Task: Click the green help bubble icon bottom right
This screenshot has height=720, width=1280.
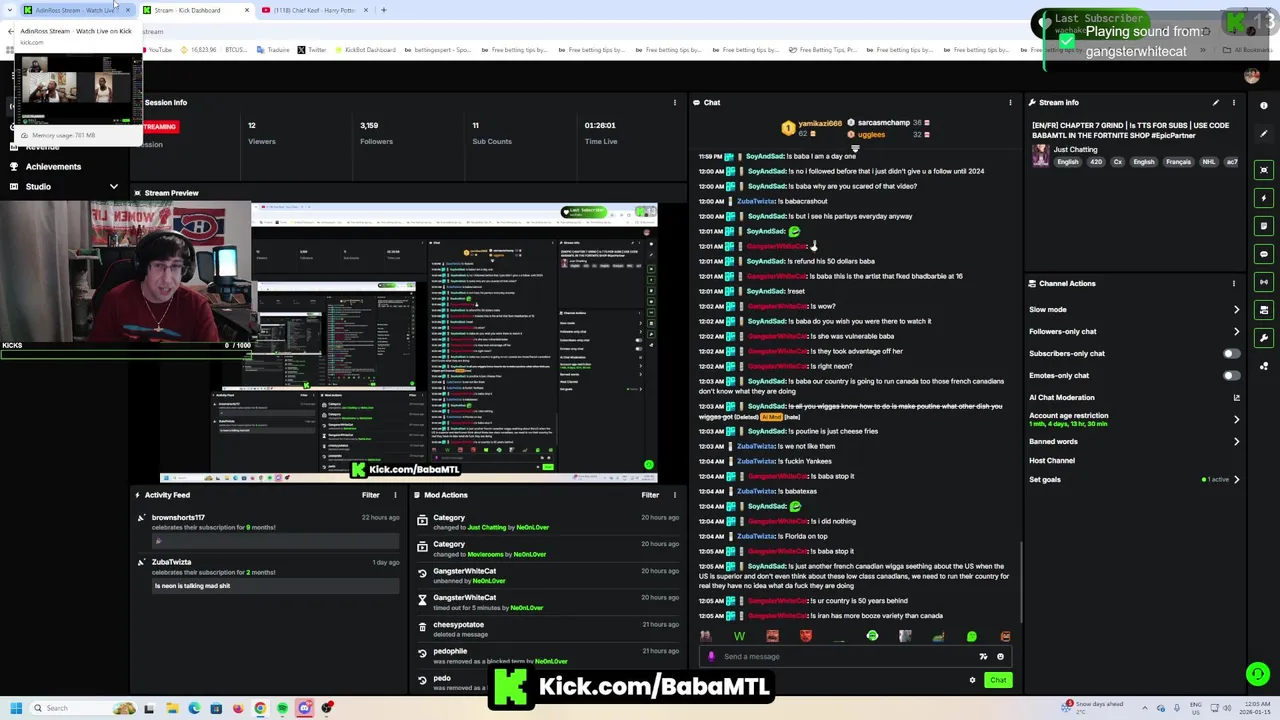Action: [x=1258, y=674]
